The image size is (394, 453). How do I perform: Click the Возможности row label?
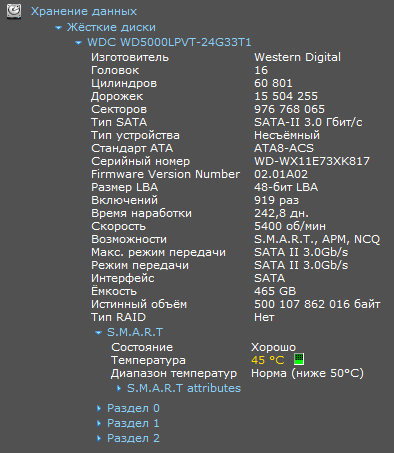129,239
